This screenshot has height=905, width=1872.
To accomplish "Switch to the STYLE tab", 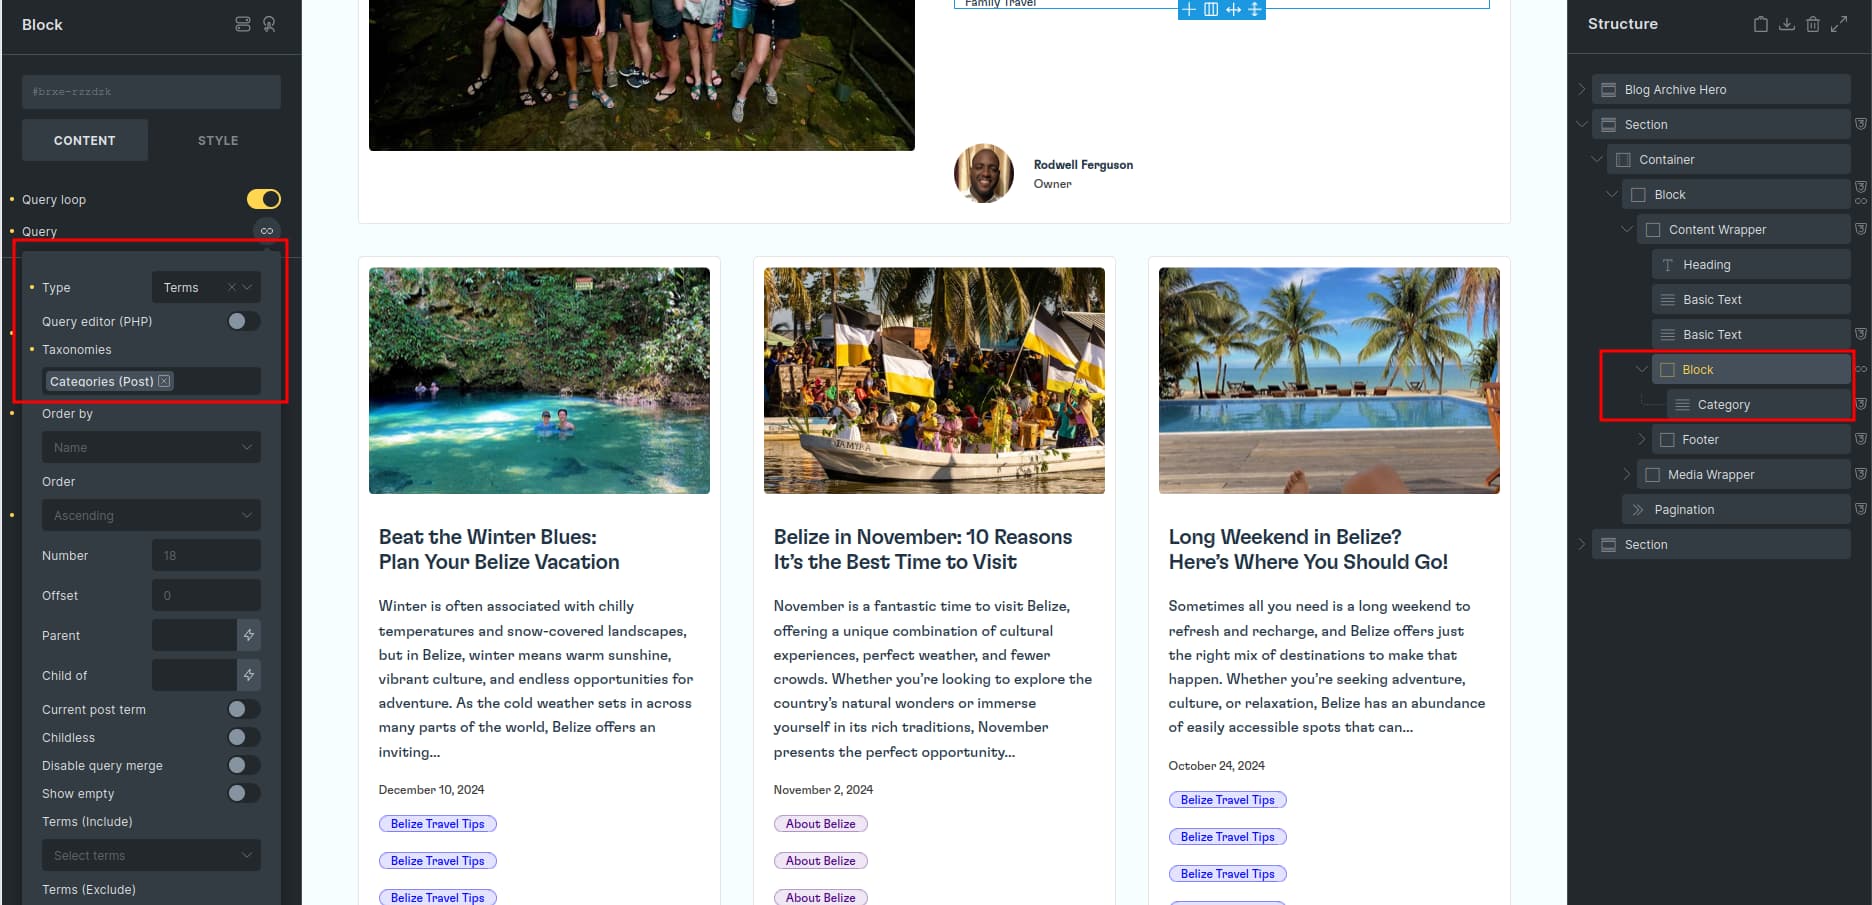I will pyautogui.click(x=218, y=140).
